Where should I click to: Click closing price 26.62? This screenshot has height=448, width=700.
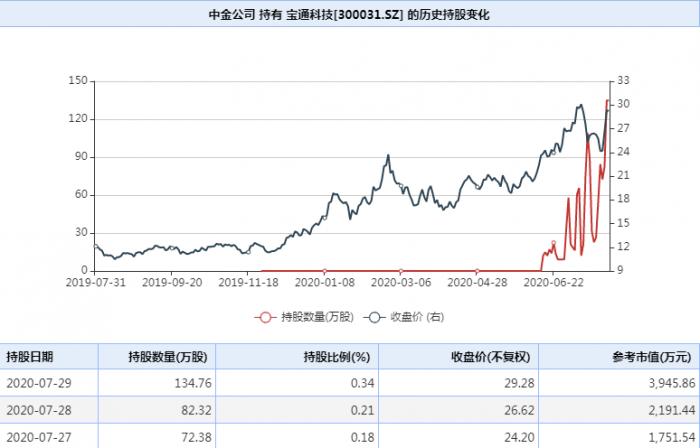(519, 410)
